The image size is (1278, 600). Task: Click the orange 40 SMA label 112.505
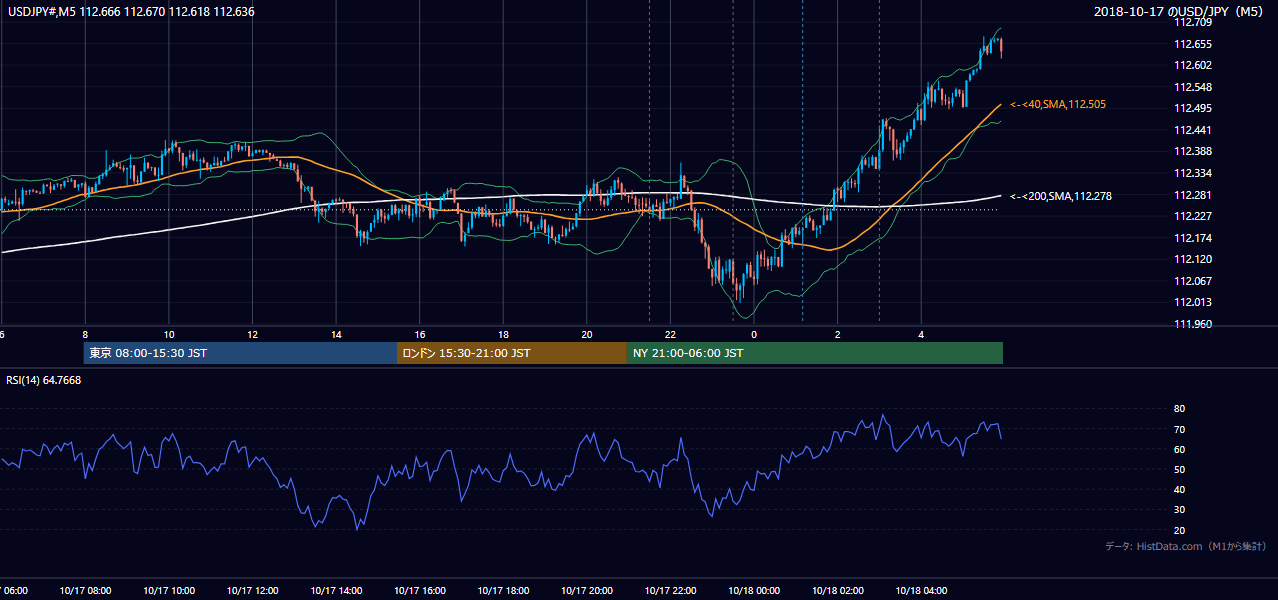tap(1058, 104)
